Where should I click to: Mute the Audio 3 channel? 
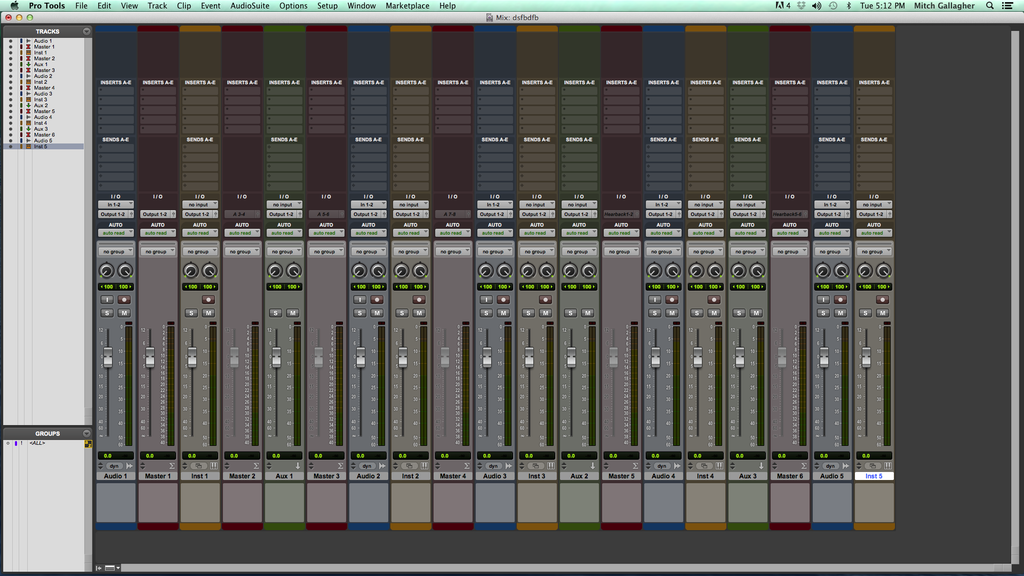click(504, 311)
